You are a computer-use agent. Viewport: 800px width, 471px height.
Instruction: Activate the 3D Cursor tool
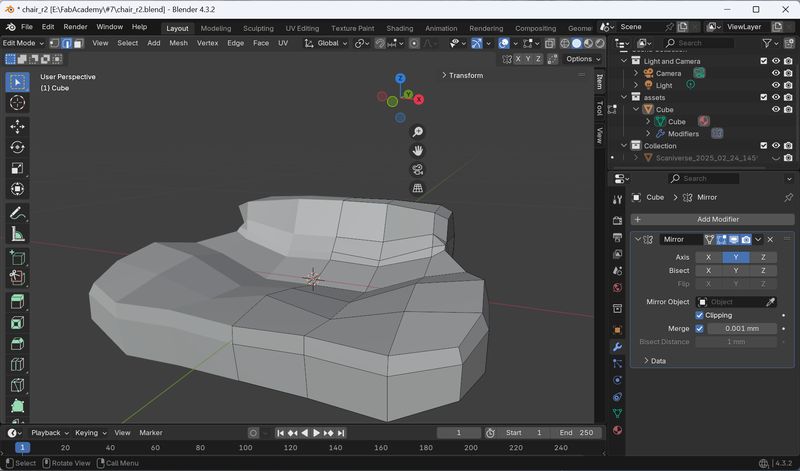tap(17, 103)
